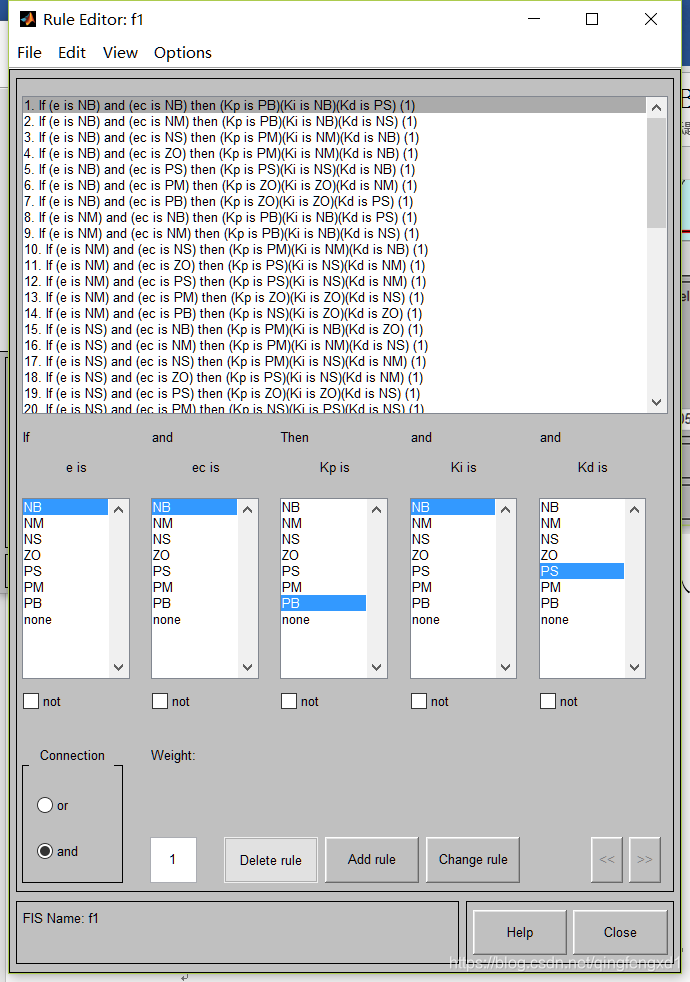The width and height of the screenshot is (690, 982).
Task: Select ZO in the Ki is list
Action: [x=453, y=555]
